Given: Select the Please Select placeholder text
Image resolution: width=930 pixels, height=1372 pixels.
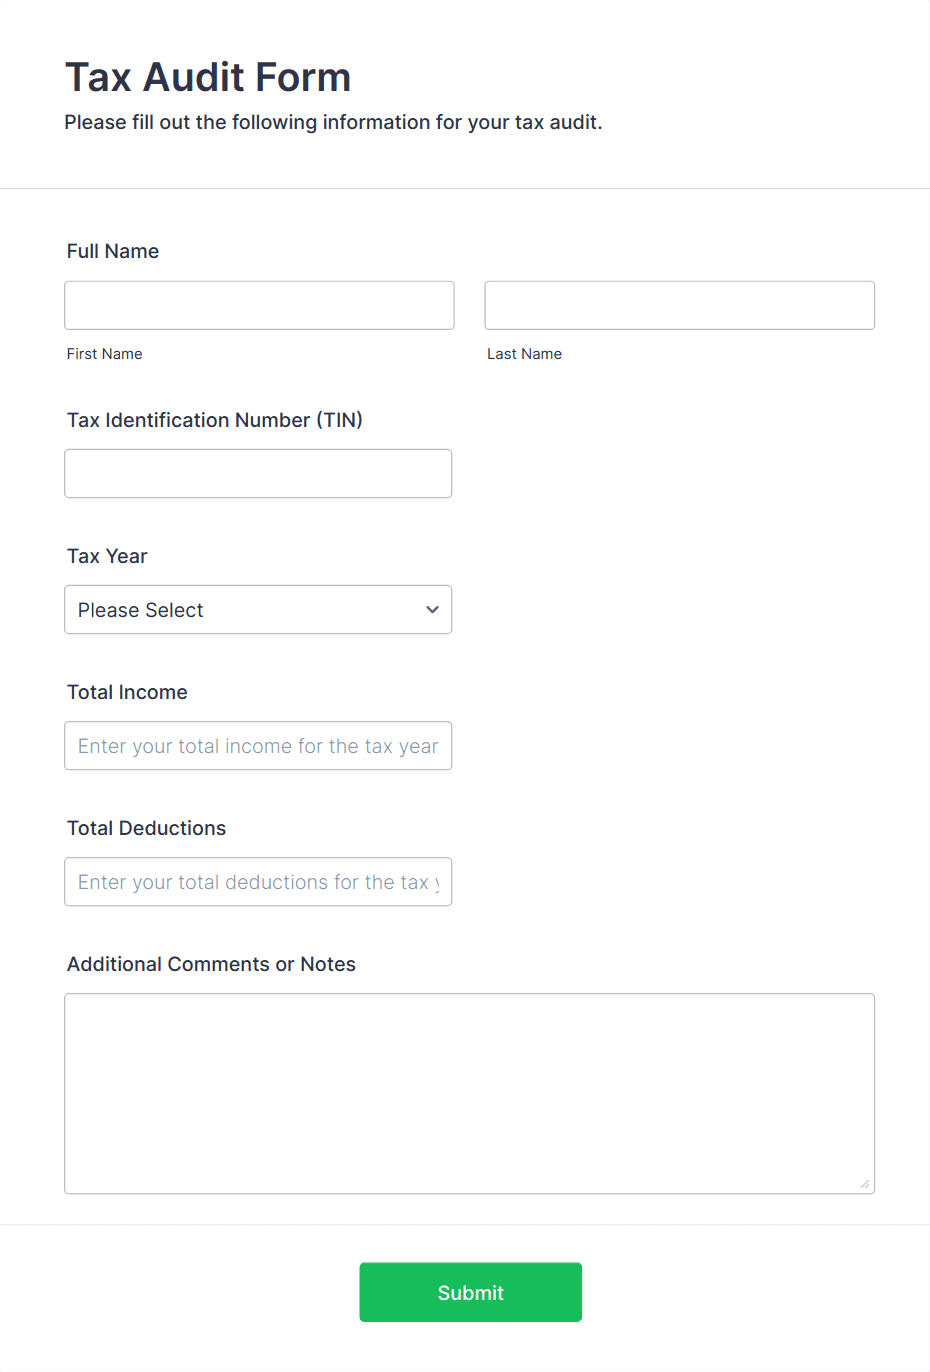Looking at the screenshot, I should point(140,609).
